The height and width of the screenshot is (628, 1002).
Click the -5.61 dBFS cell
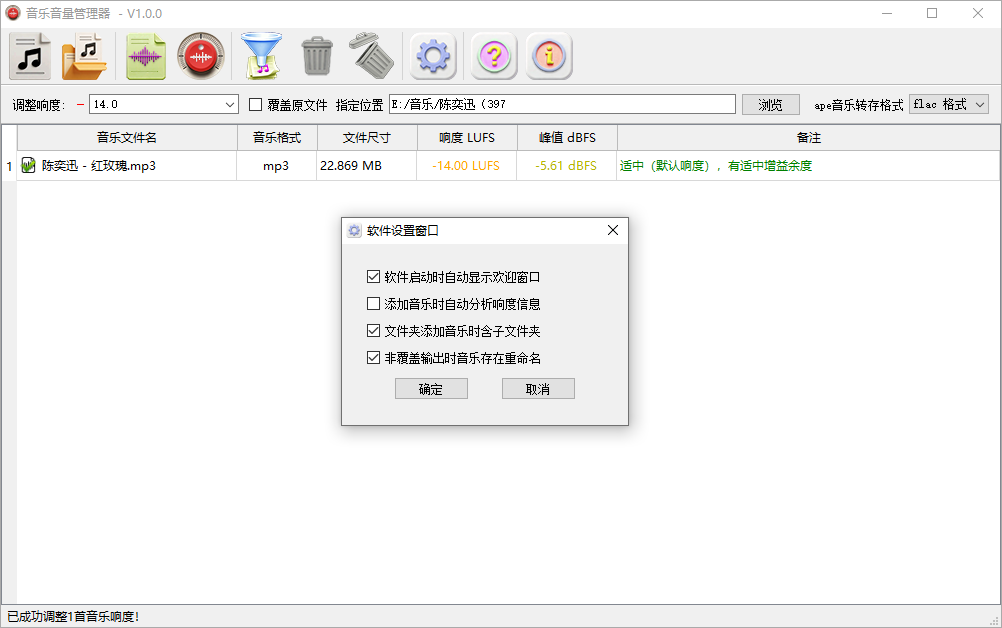click(x=566, y=165)
